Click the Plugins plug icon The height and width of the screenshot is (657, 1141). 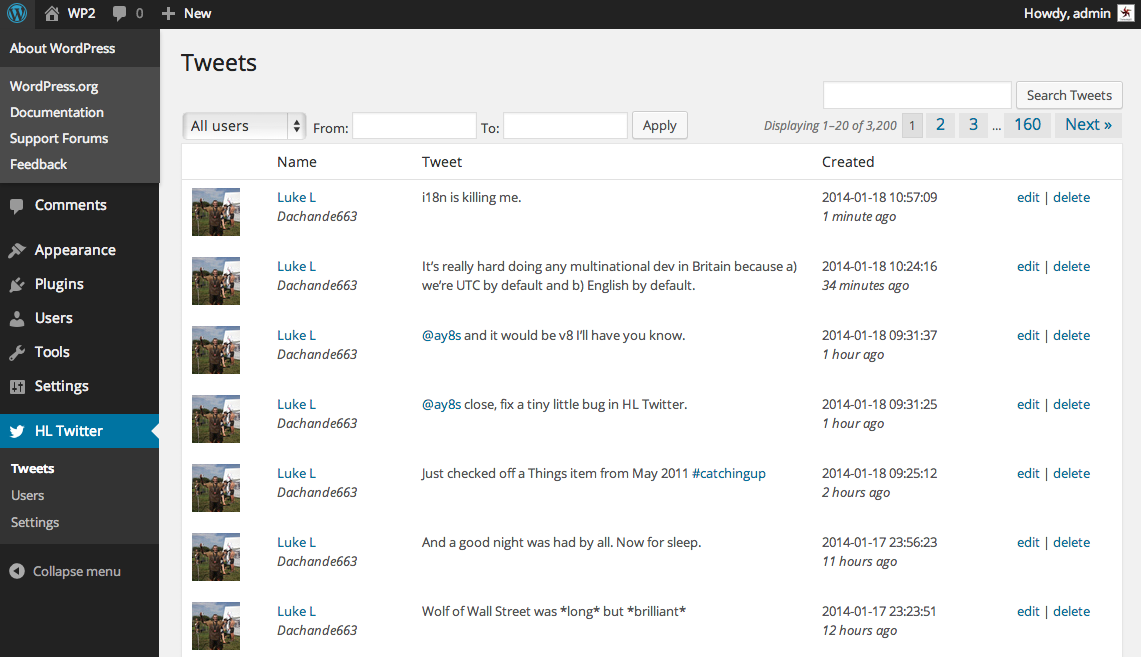17,284
